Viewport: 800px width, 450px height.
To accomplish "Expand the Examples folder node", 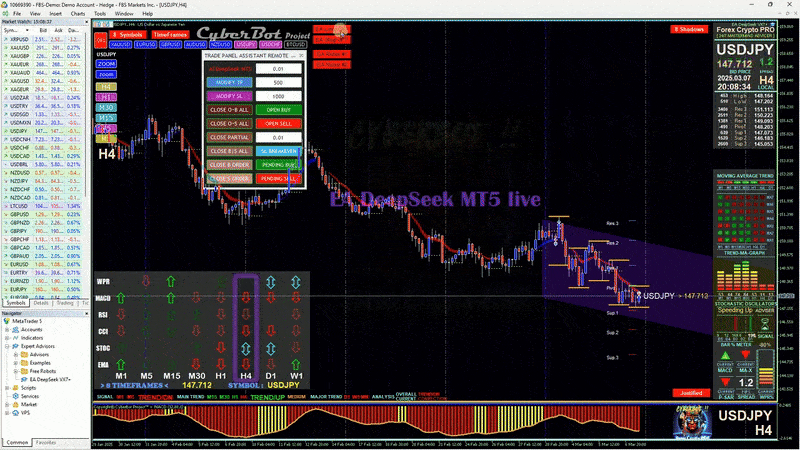I will pos(15,363).
